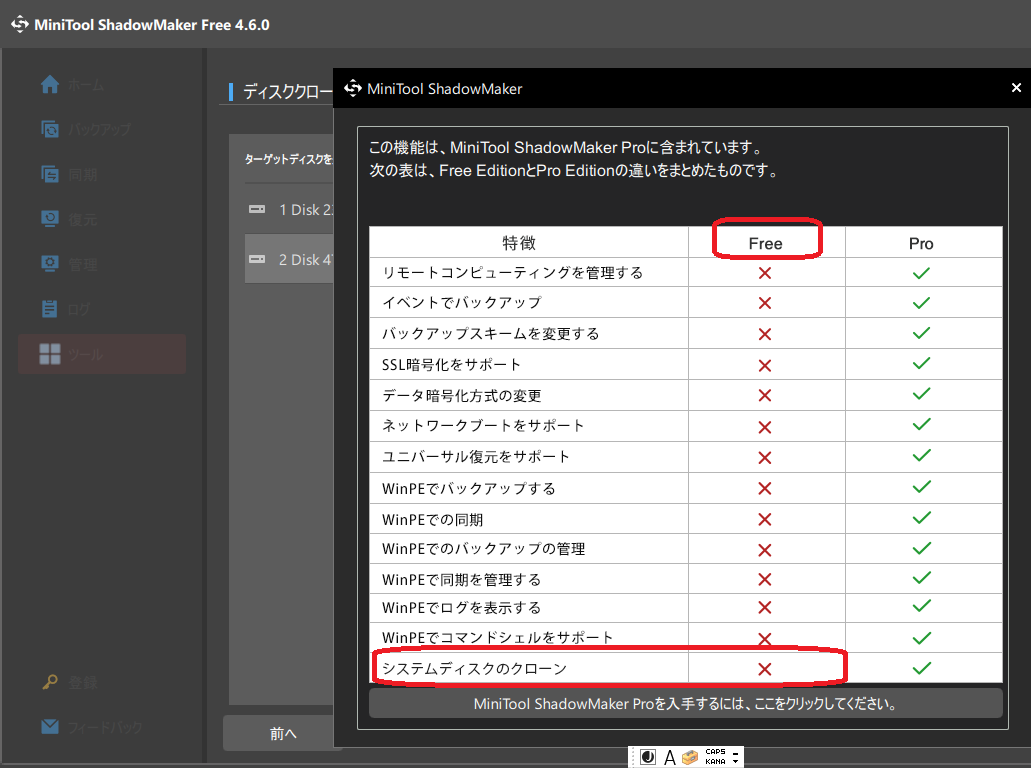Click the 登録 (Register) key icon
This screenshot has width=1031, height=768.
[50, 683]
